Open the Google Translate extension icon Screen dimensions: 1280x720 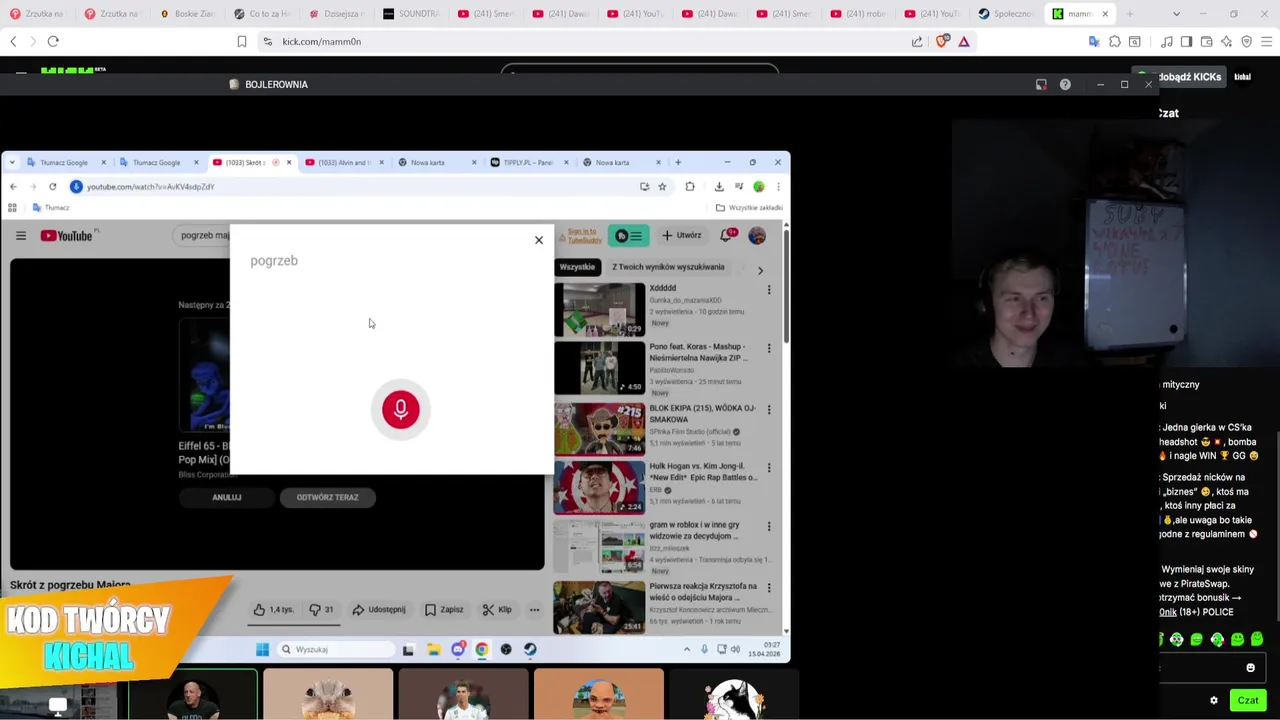pos(1094,41)
